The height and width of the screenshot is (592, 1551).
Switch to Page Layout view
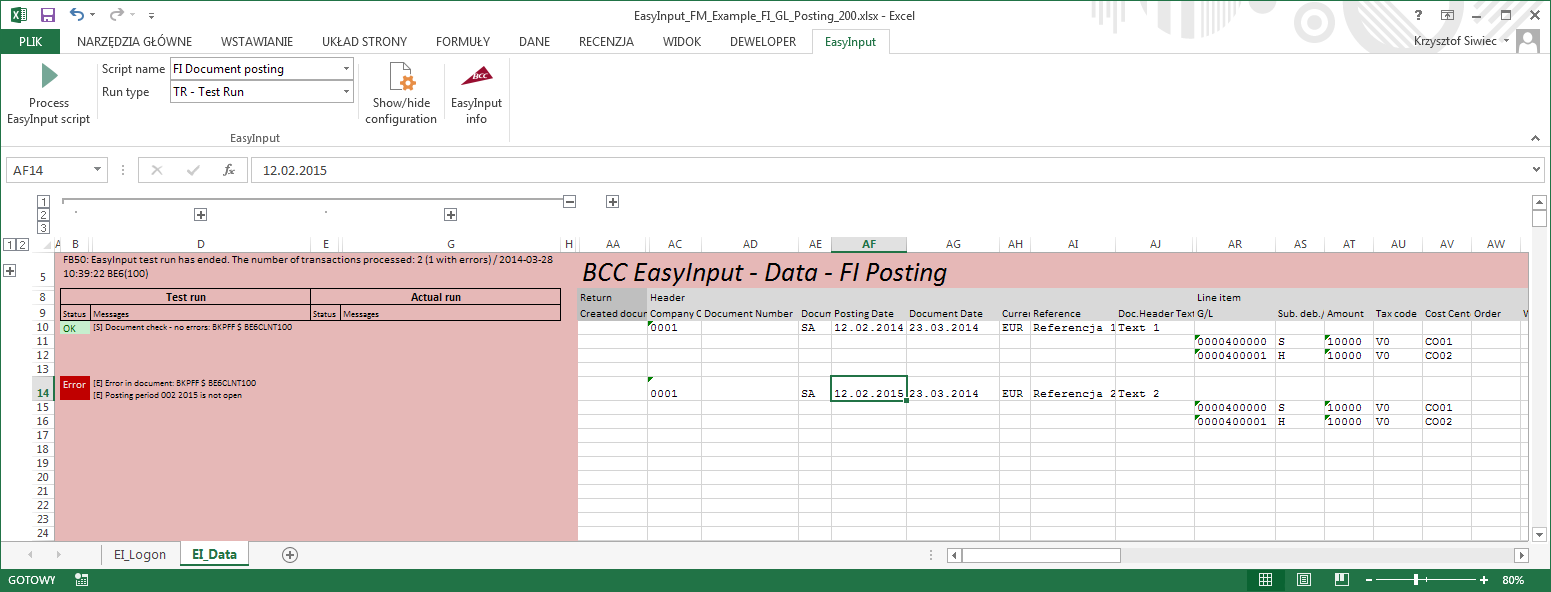1303,580
